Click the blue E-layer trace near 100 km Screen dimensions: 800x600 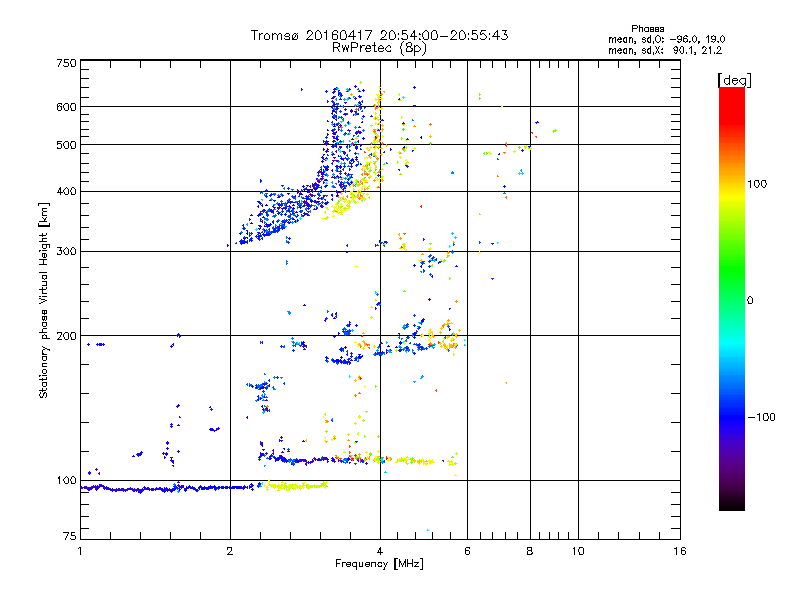168,489
